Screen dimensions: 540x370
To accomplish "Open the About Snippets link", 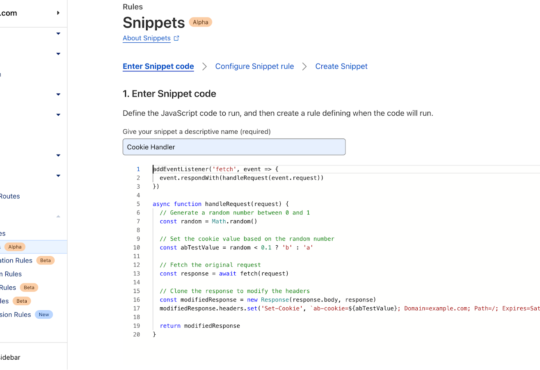I will point(147,38).
